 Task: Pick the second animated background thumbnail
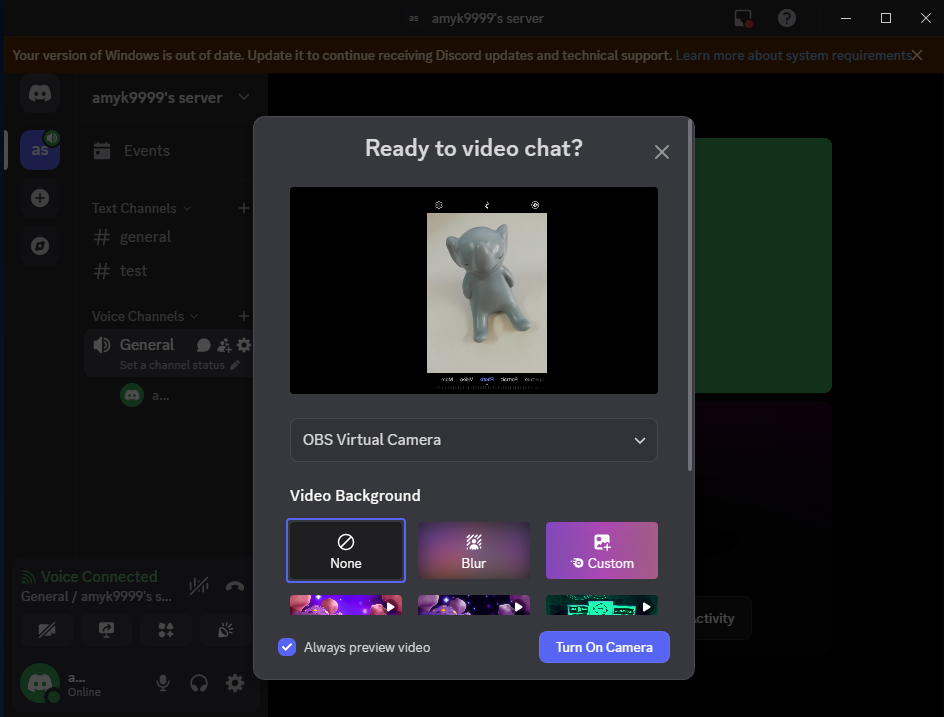(474, 605)
